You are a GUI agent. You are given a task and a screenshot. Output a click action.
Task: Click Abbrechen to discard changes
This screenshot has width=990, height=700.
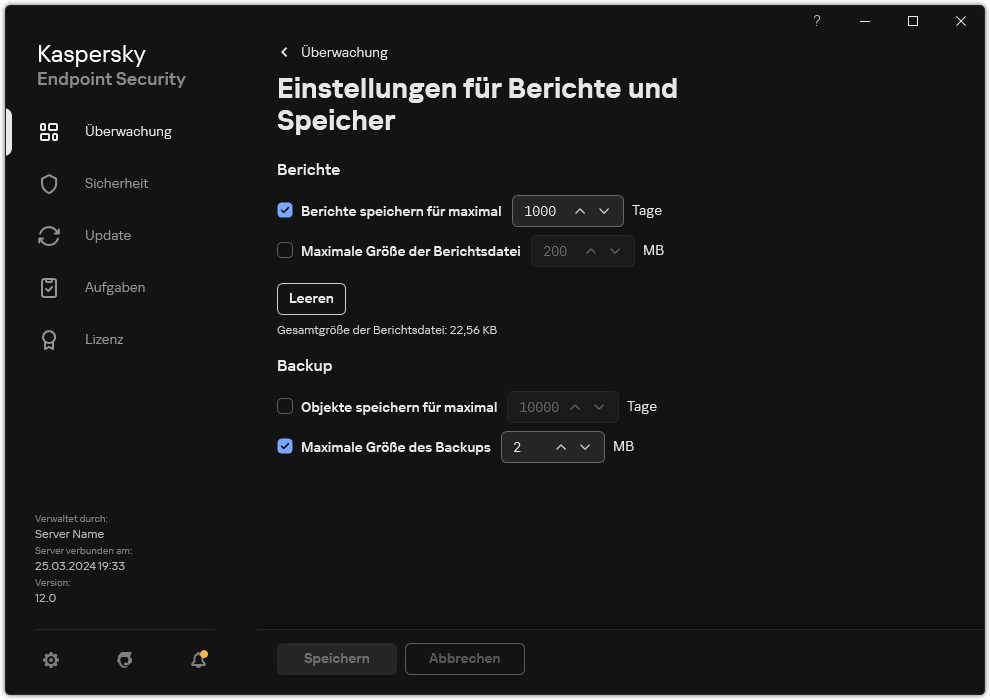pos(464,658)
